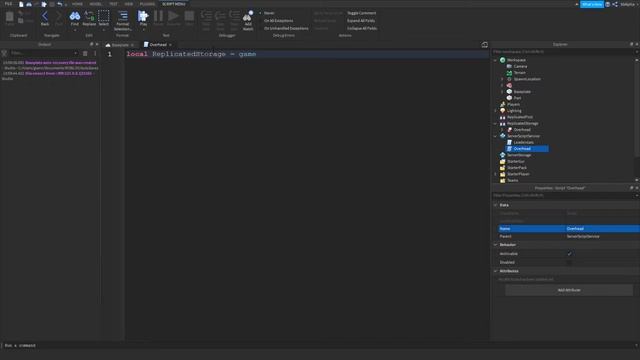Click the new file icon in title bar
The height and width of the screenshot is (360, 640).
(21, 4)
